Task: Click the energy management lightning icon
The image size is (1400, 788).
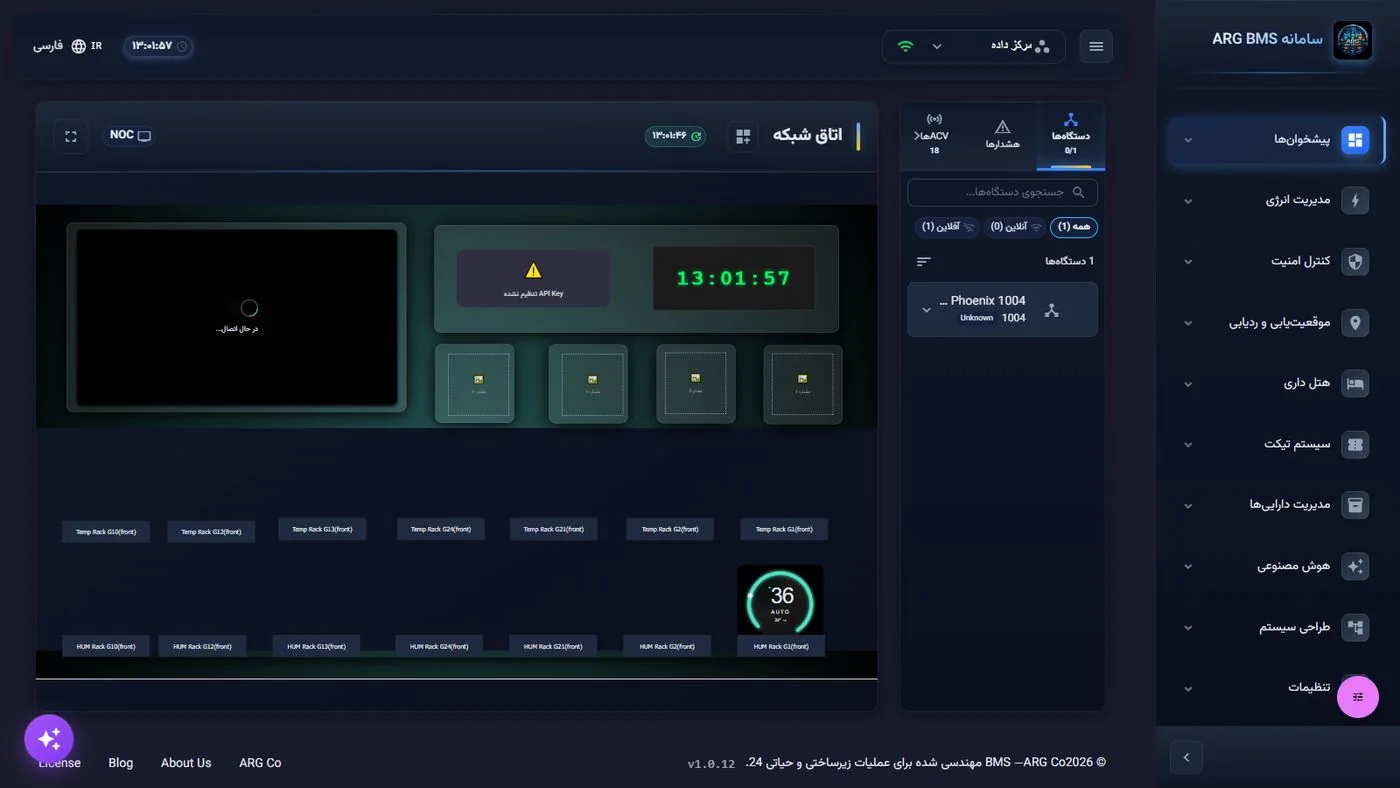Action: [1355, 200]
